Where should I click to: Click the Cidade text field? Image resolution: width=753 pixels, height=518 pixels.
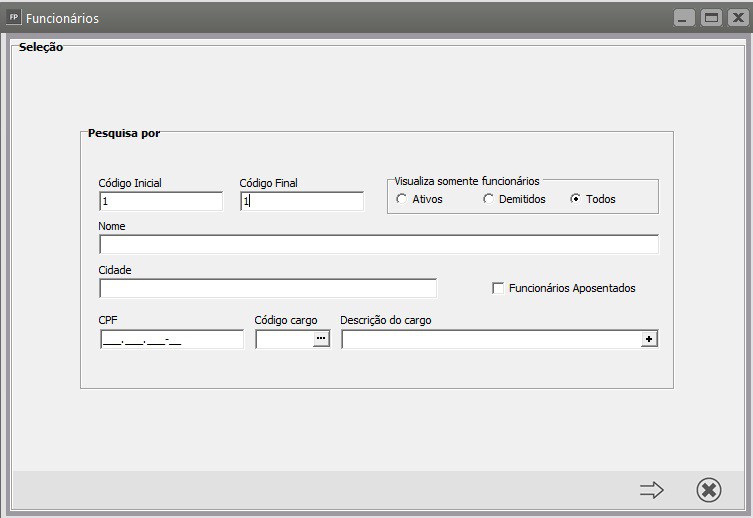coord(268,289)
